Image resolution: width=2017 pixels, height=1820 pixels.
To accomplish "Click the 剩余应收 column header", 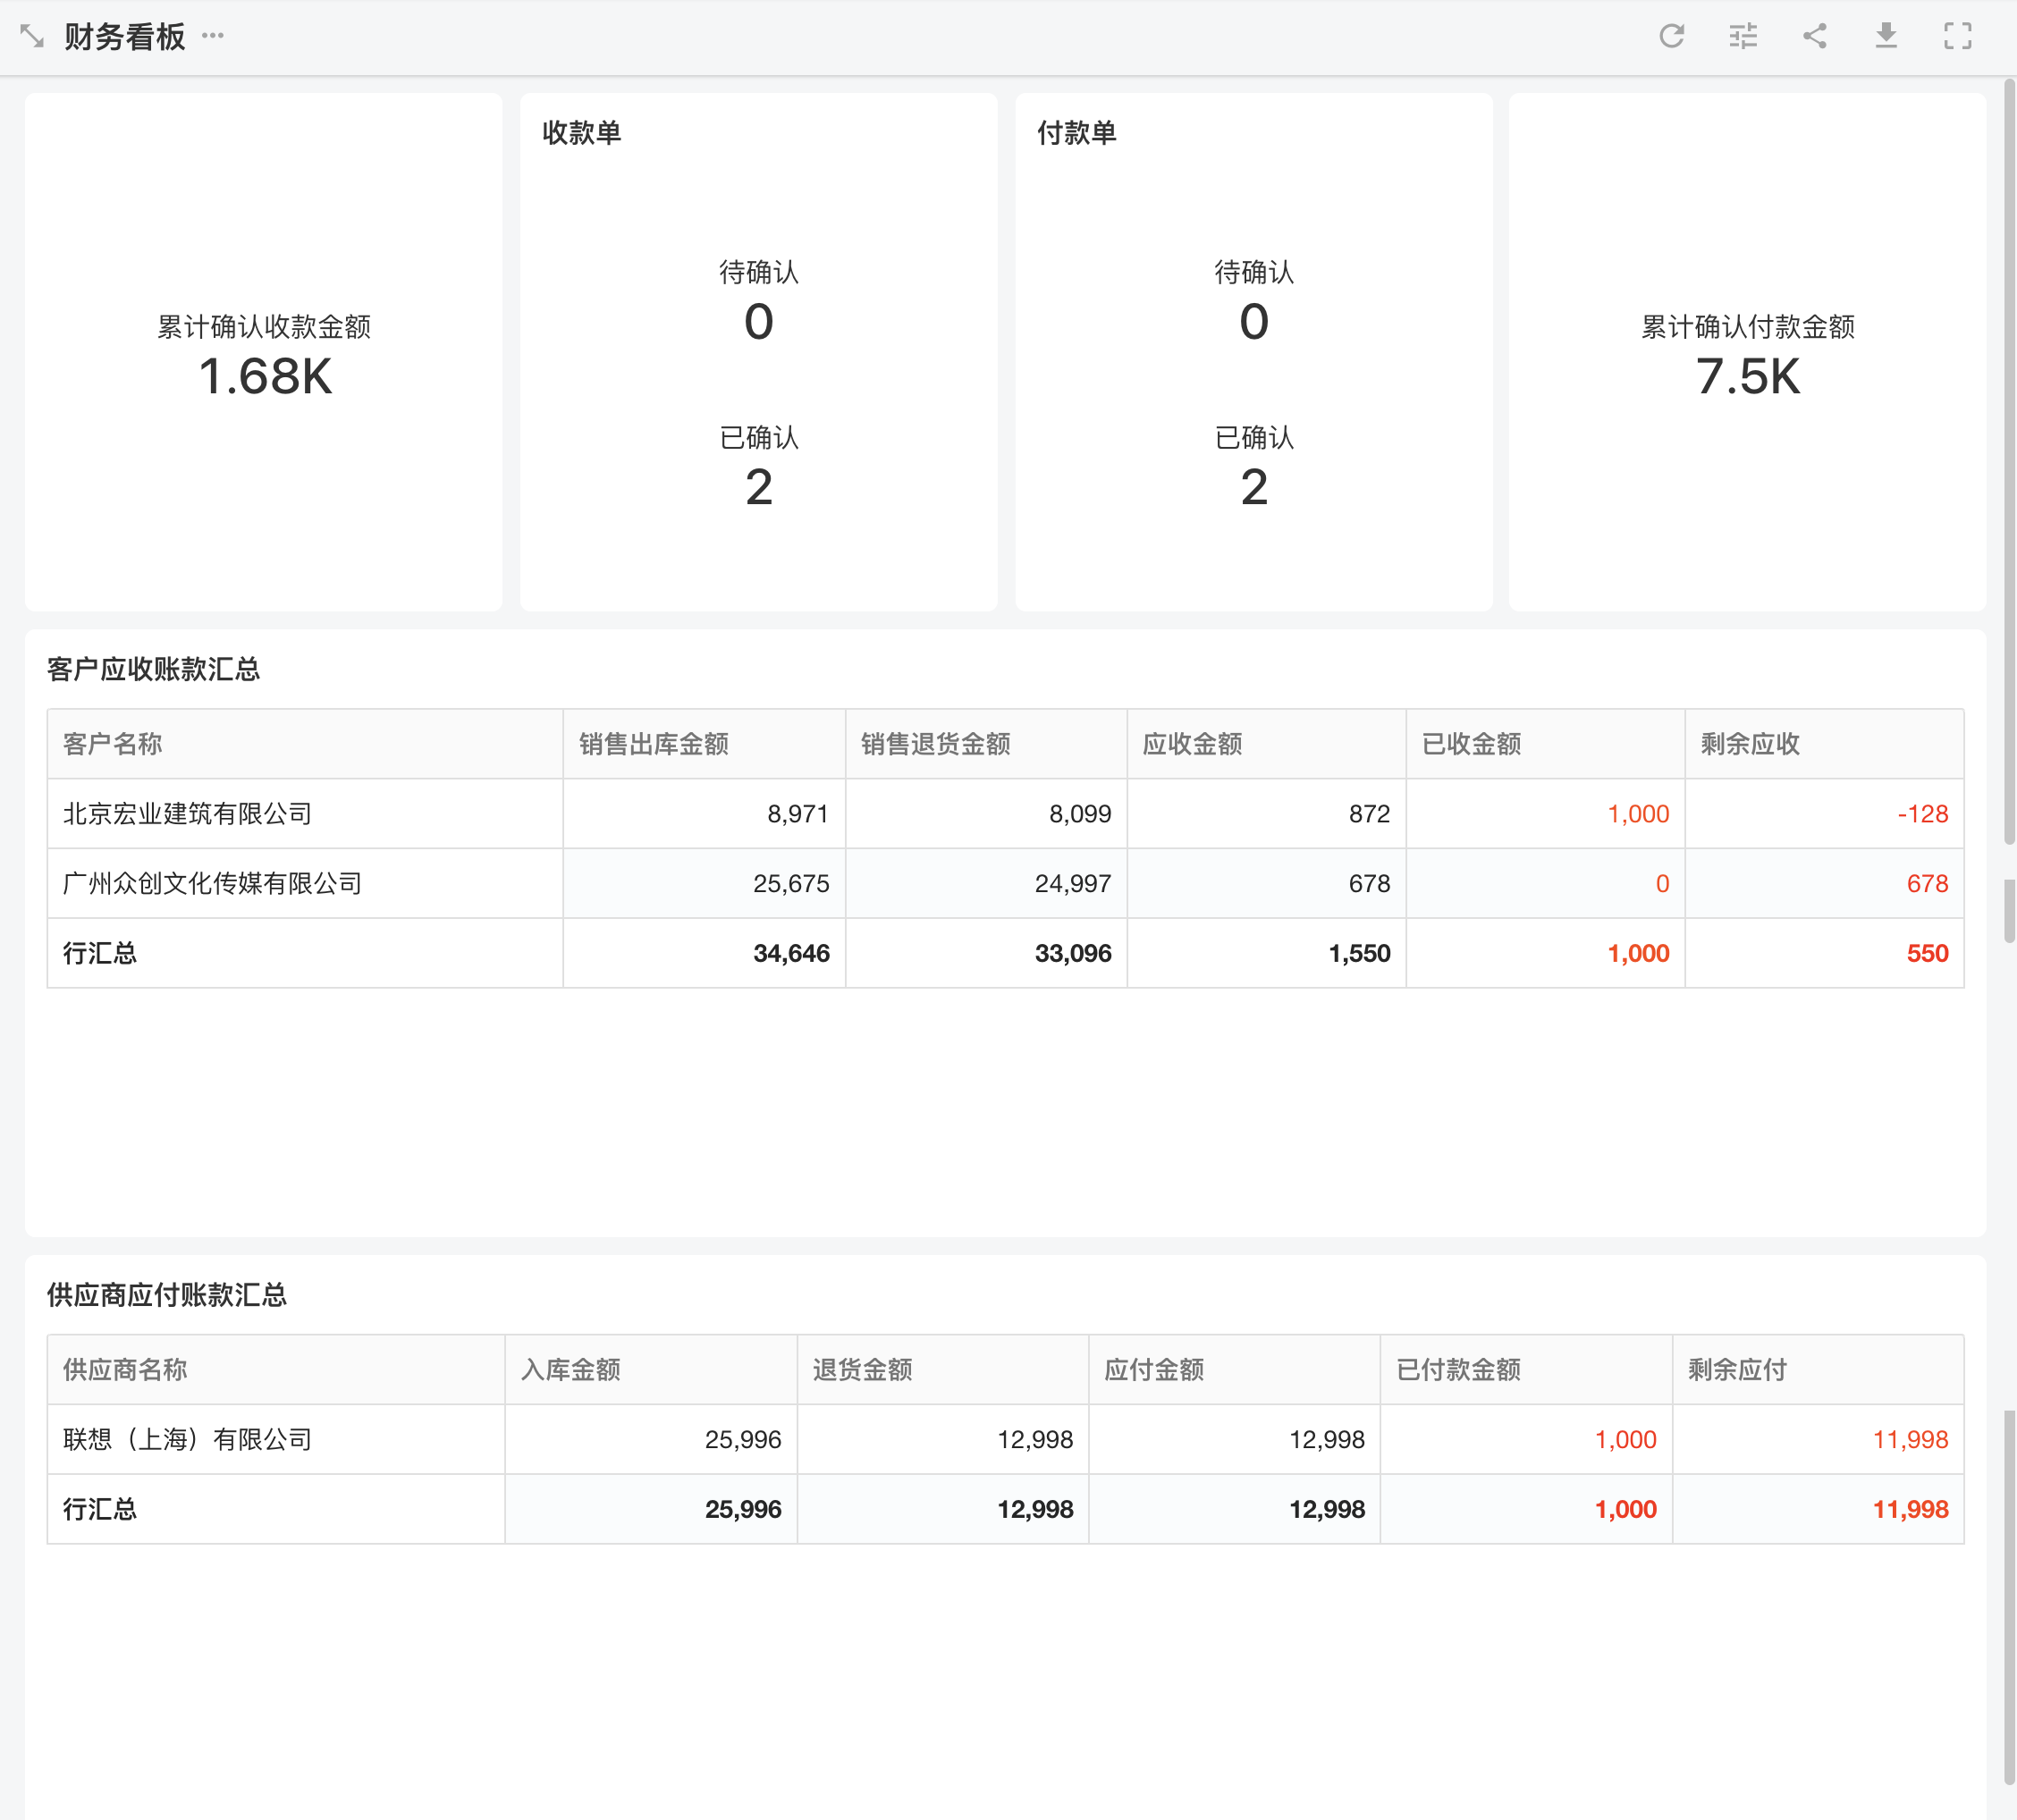I will coord(1825,744).
